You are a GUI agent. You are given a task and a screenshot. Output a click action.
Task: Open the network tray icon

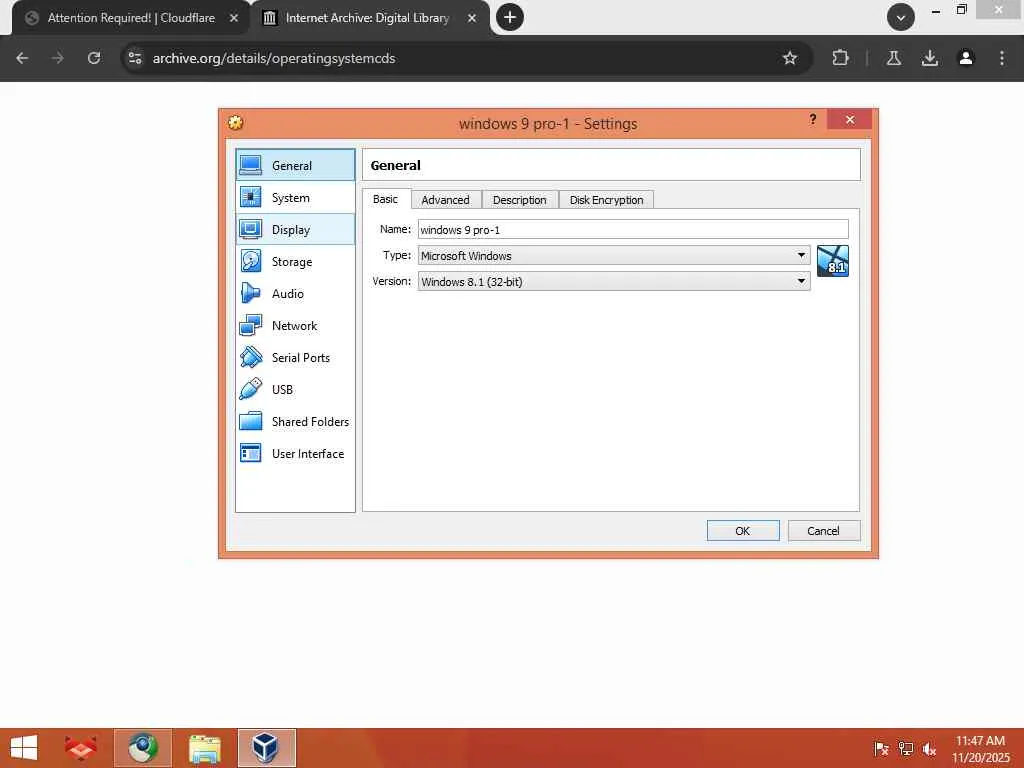click(905, 749)
